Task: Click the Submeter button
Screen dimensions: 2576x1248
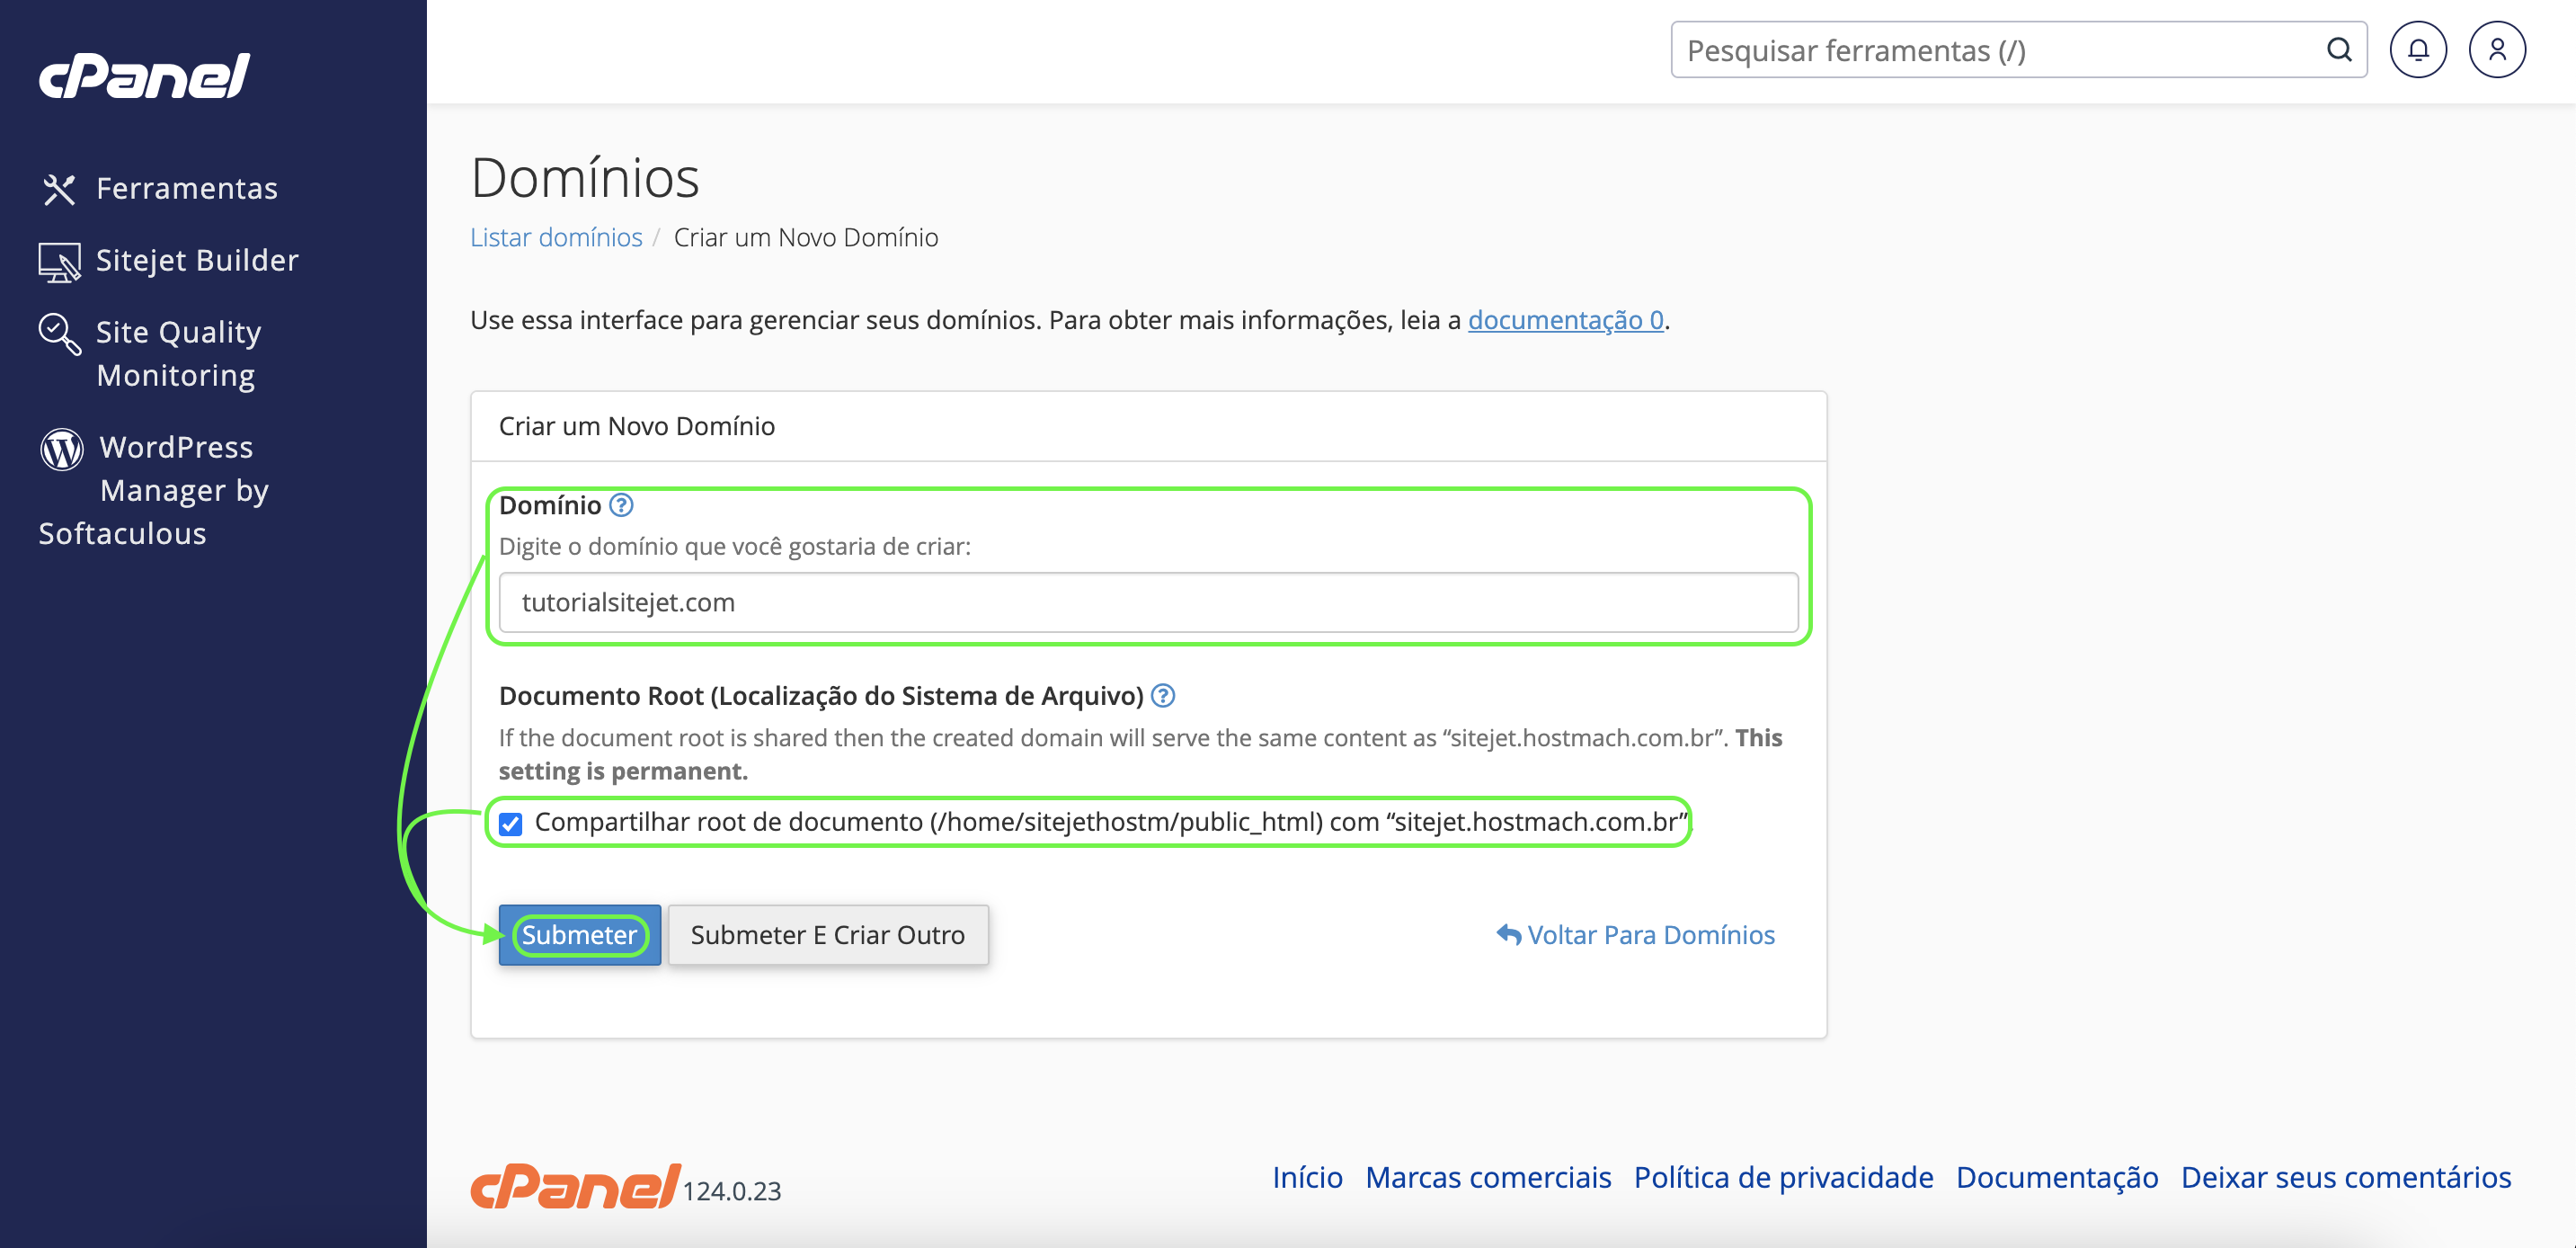Action: pyautogui.click(x=579, y=934)
